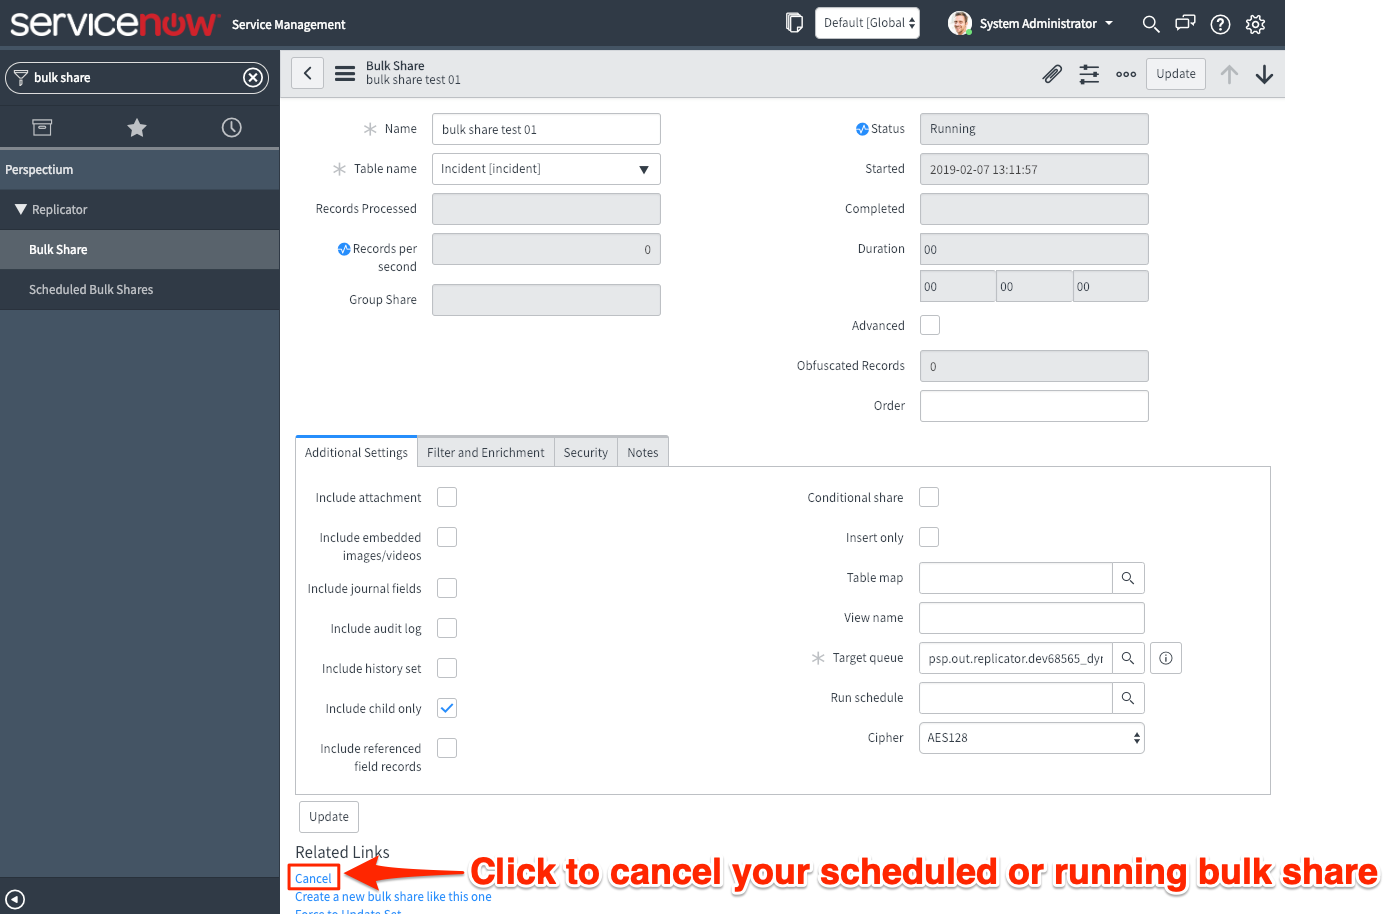Click the Cancel related link

(313, 878)
